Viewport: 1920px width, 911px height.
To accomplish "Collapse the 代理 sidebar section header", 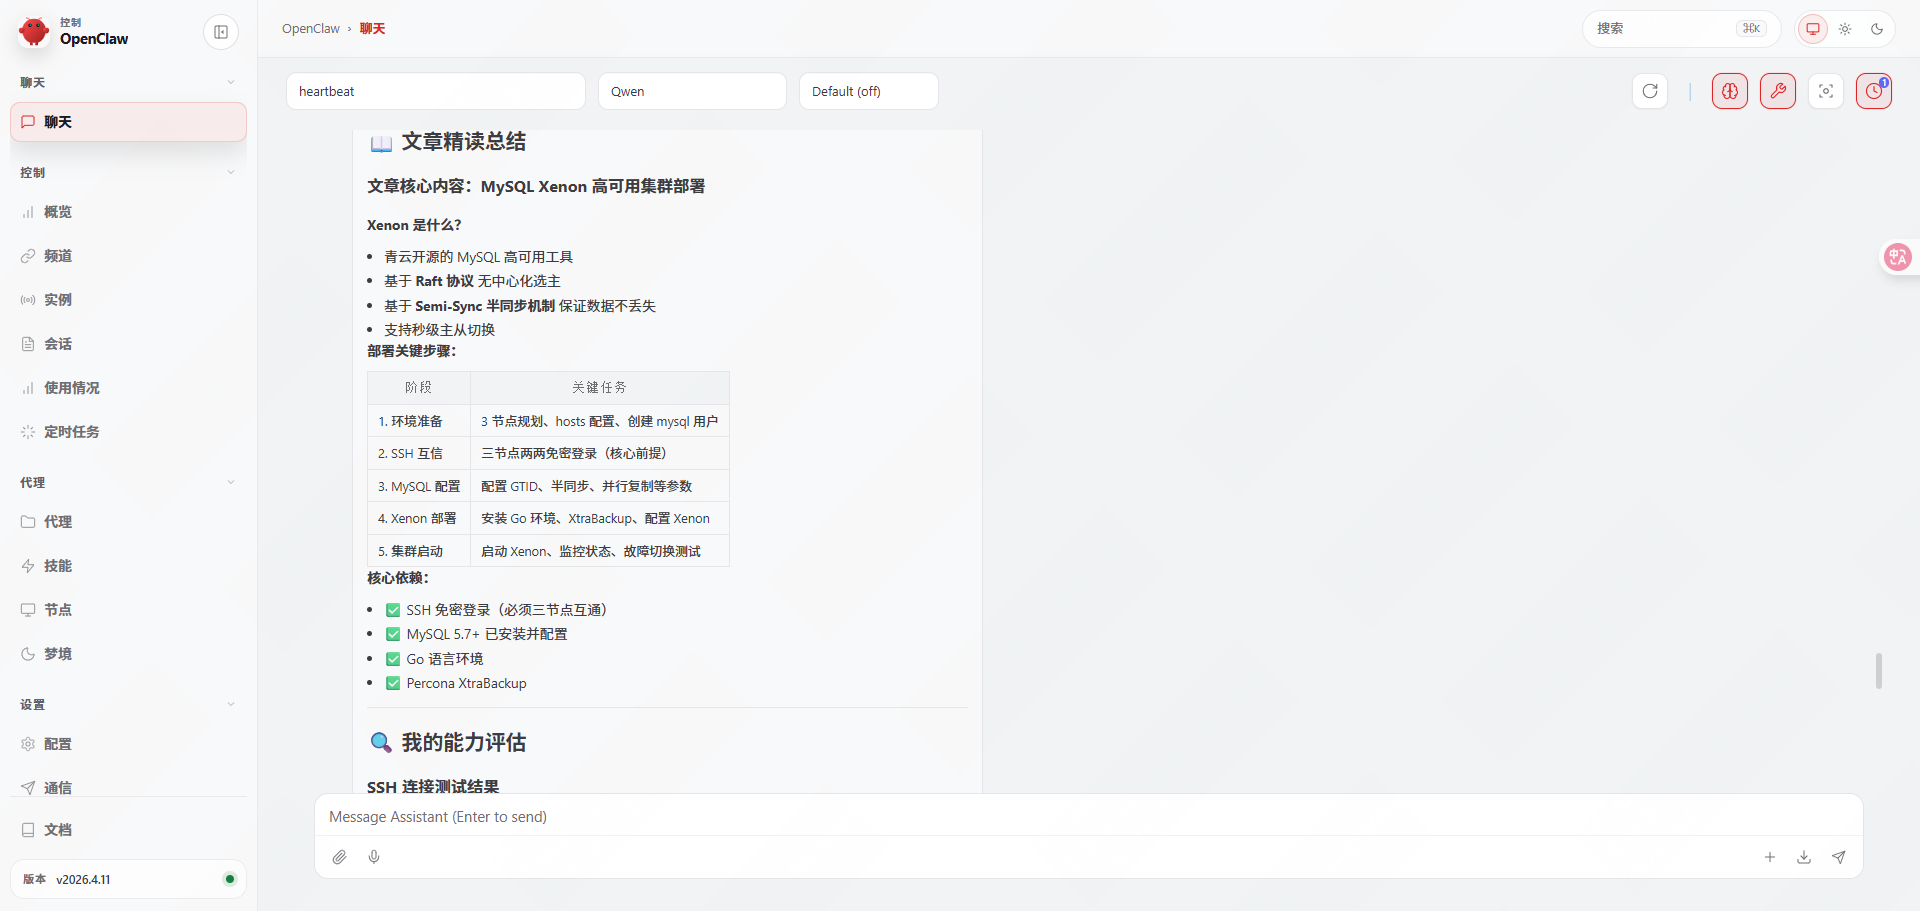I will 128,482.
